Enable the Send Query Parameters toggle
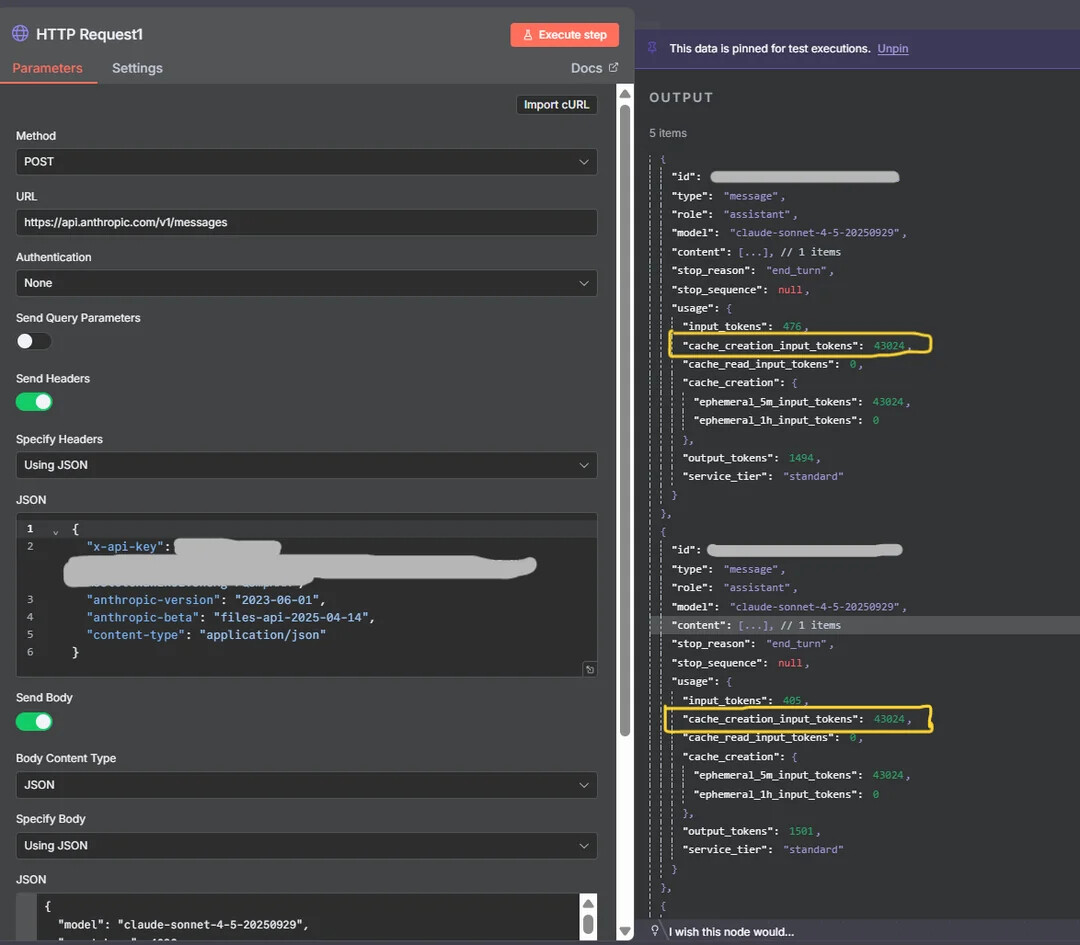The image size is (1080, 945). click(x=34, y=341)
